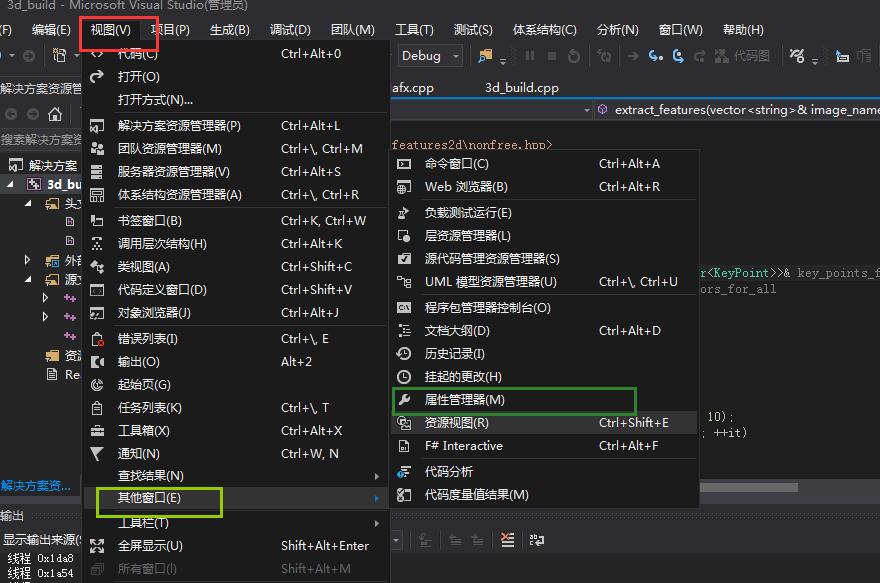The width and height of the screenshot is (880, 583).
Task: Open the 项目(P) menu
Action: (170, 30)
